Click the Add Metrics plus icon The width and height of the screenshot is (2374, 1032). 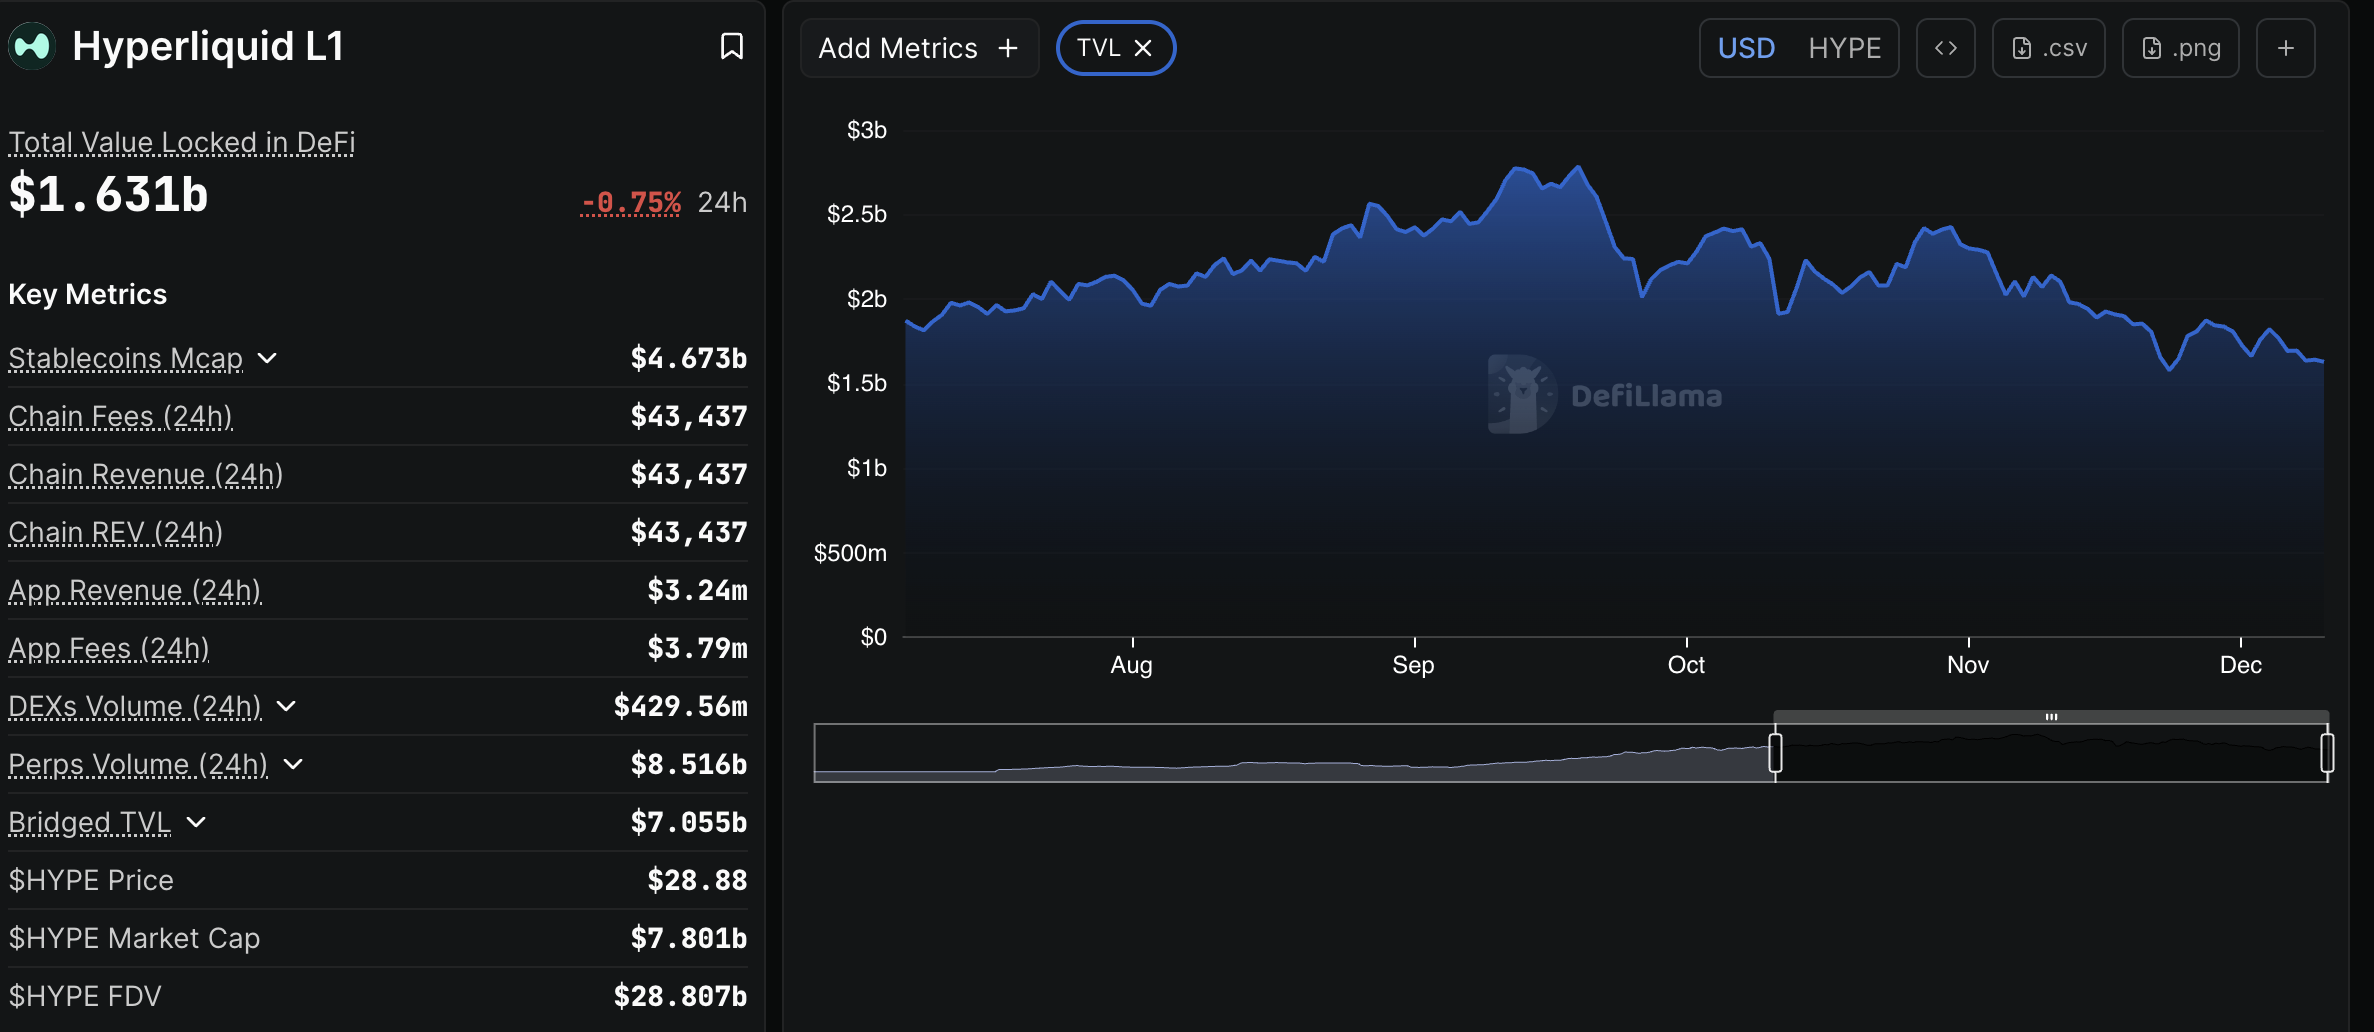pos(1007,47)
